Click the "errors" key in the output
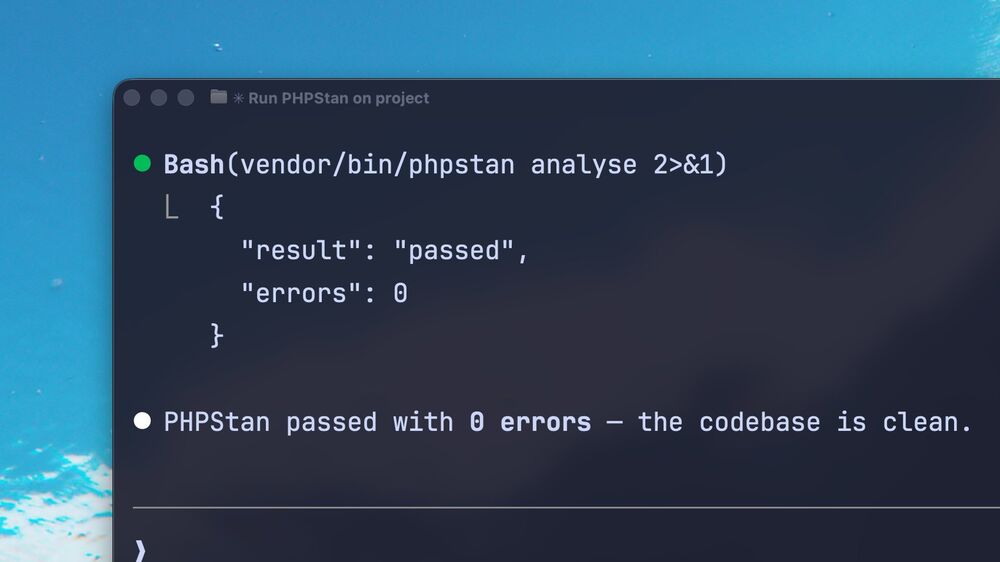This screenshot has height=562, width=1000. pyautogui.click(x=301, y=293)
